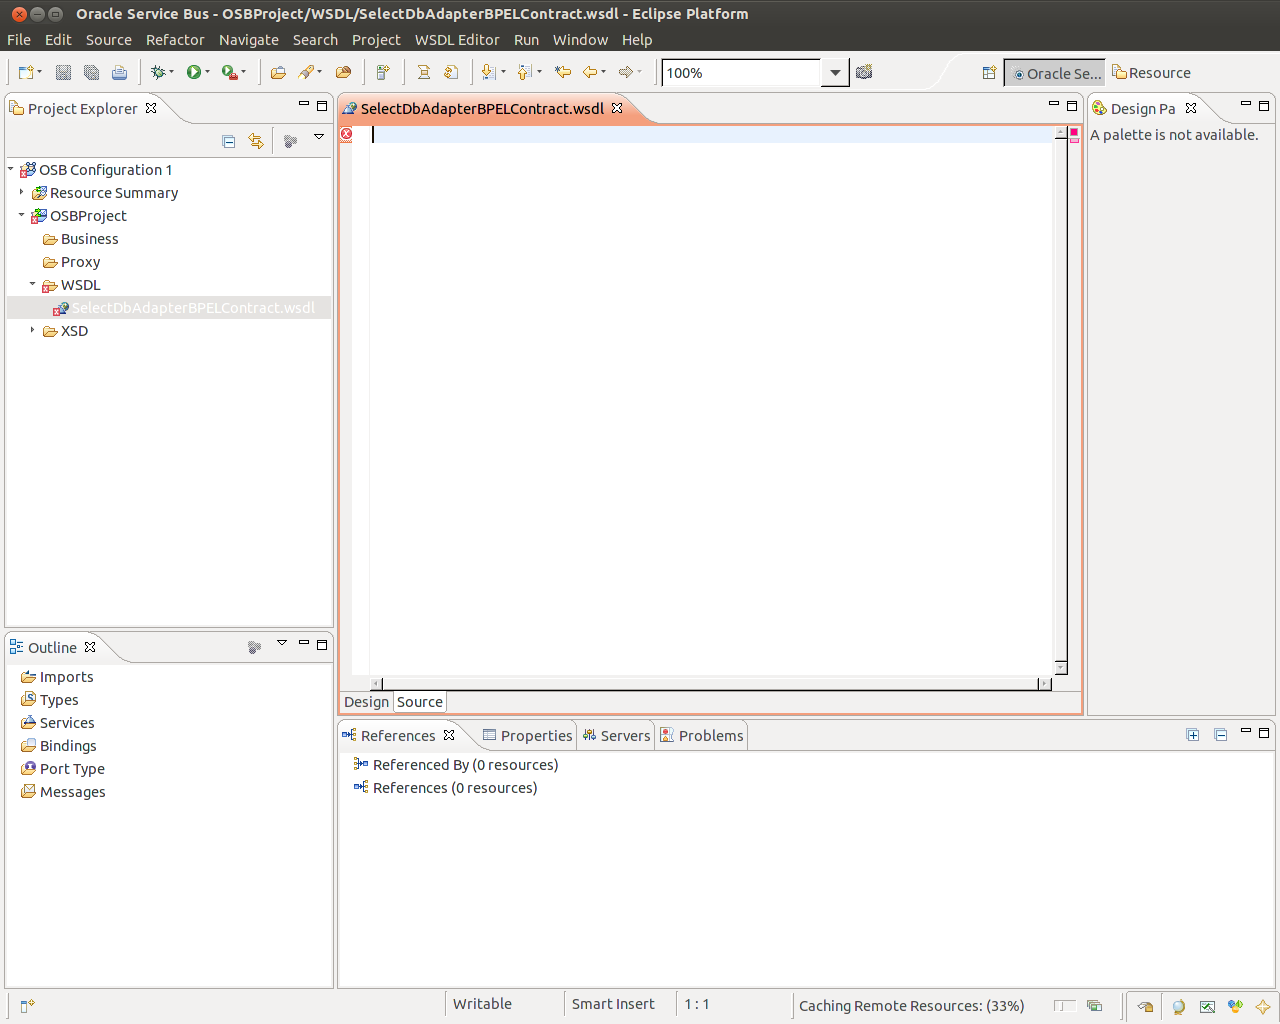1280x1024 pixels.
Task: Open the WSDL Editor menu
Action: pos(457,40)
